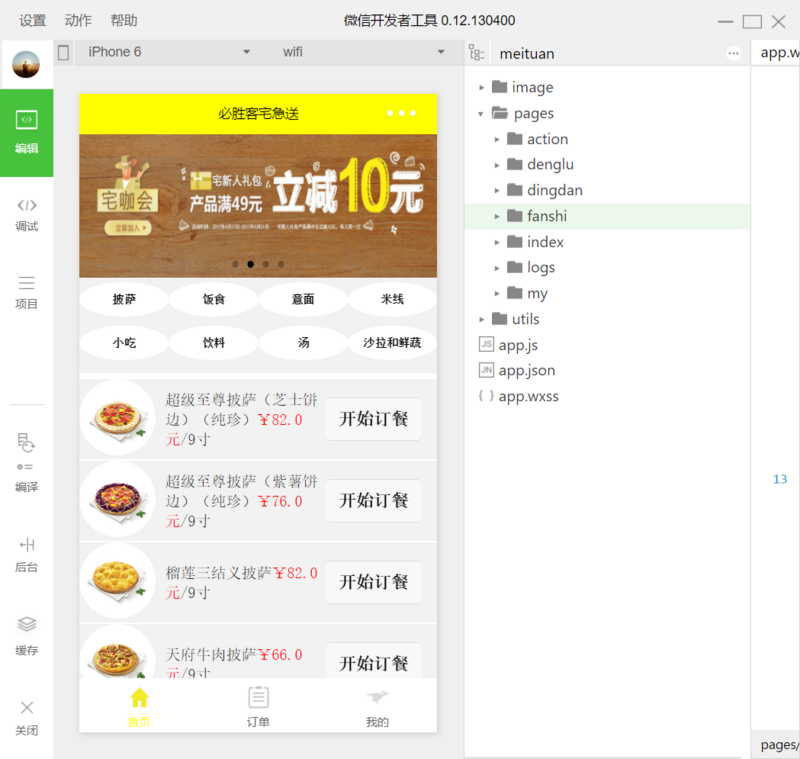Expand the my folder

tap(497, 293)
